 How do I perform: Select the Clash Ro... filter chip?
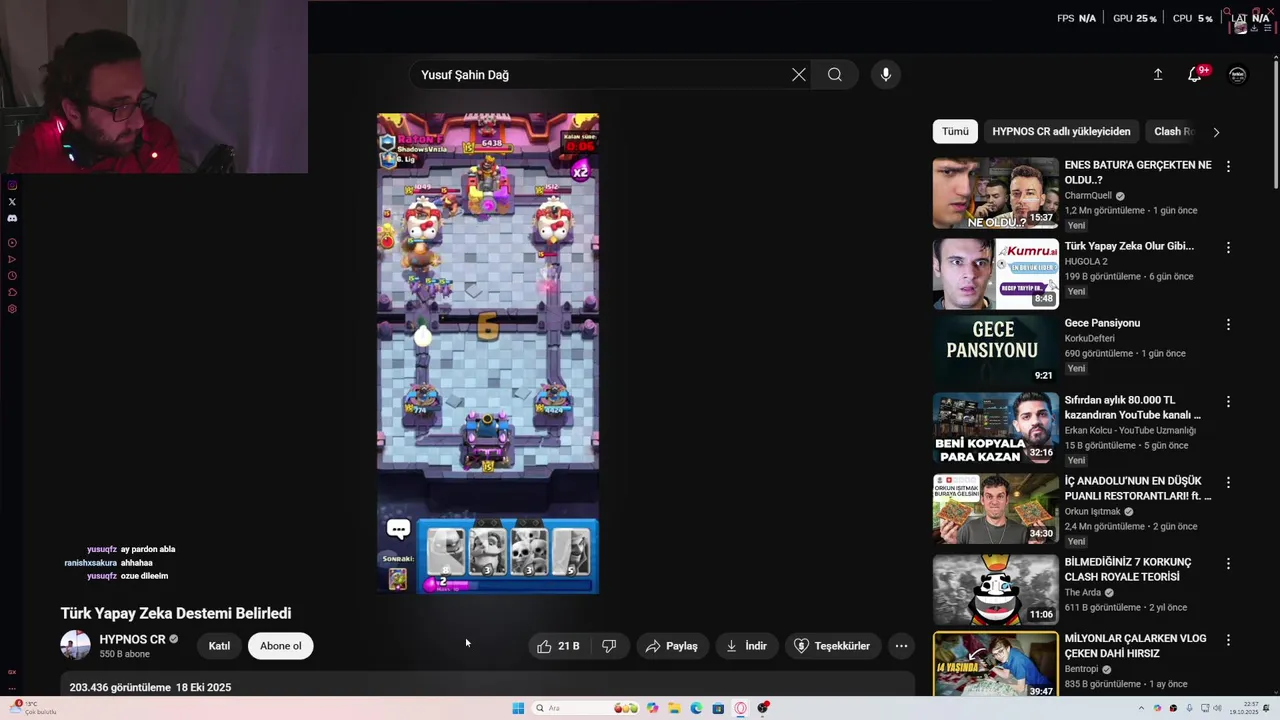(1174, 131)
